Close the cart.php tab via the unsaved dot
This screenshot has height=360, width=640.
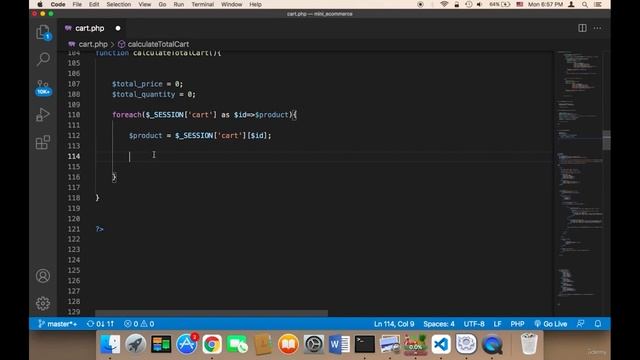pos(118,28)
